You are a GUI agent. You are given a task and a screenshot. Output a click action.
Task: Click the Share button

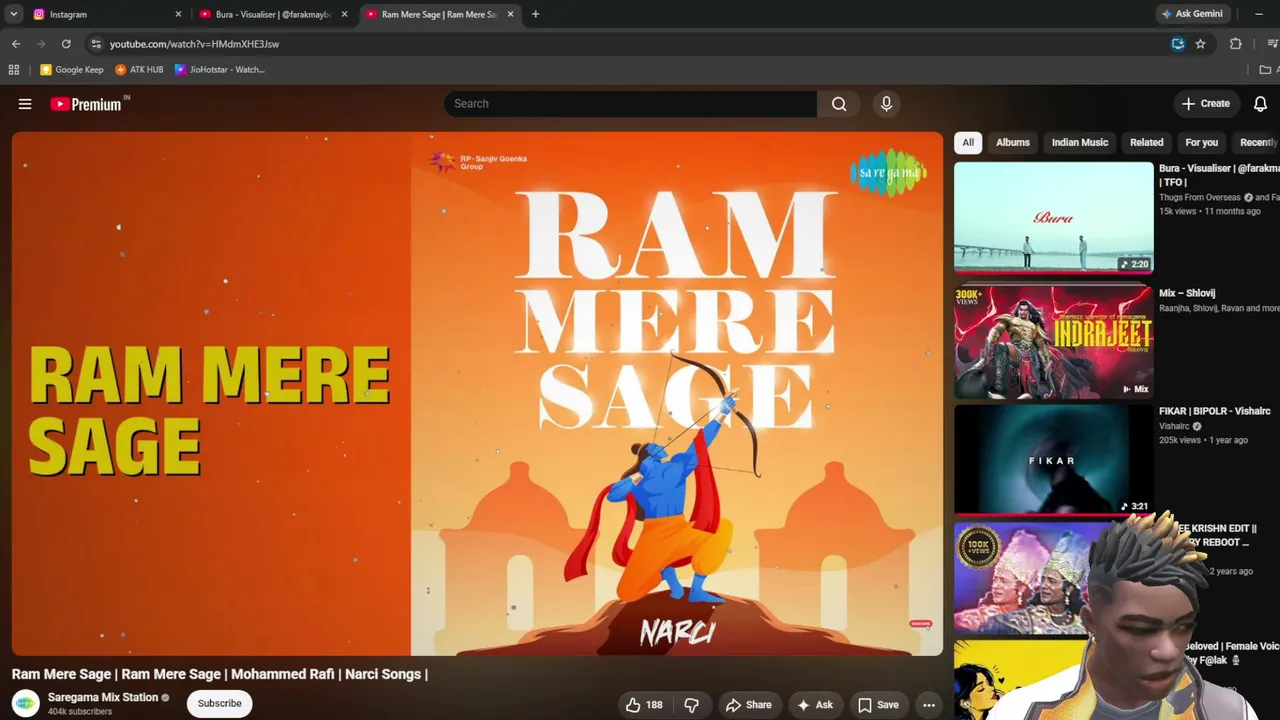click(749, 705)
